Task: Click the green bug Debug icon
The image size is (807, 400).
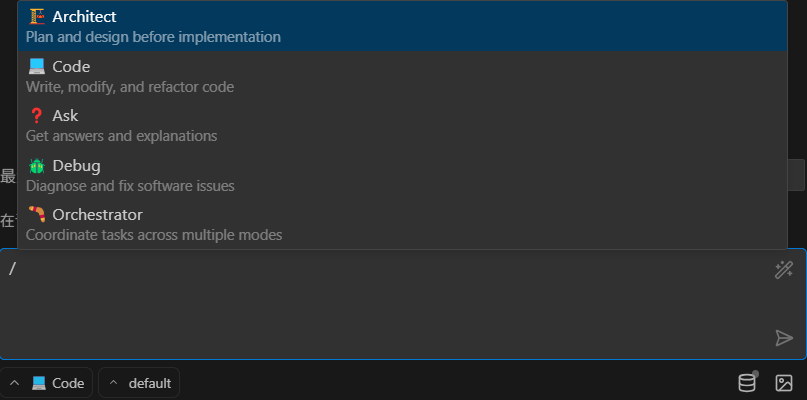Action: tap(37, 166)
